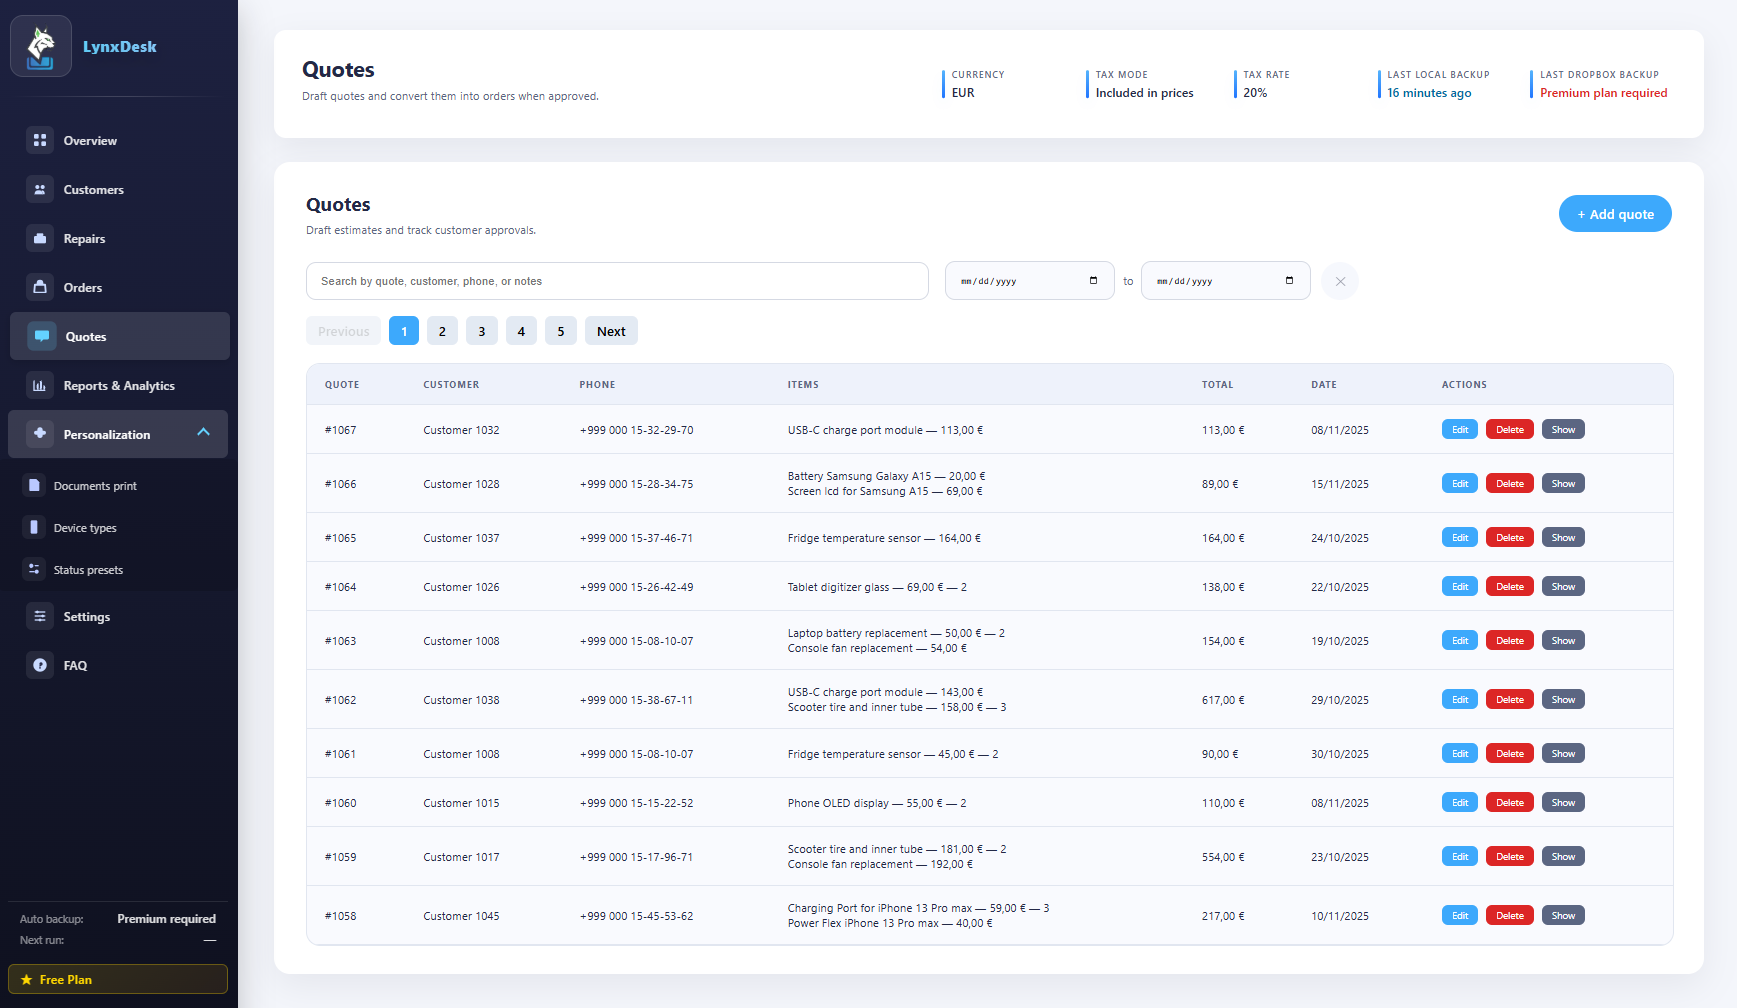
Task: Select the Overview dashboard grid icon
Action: 40,140
